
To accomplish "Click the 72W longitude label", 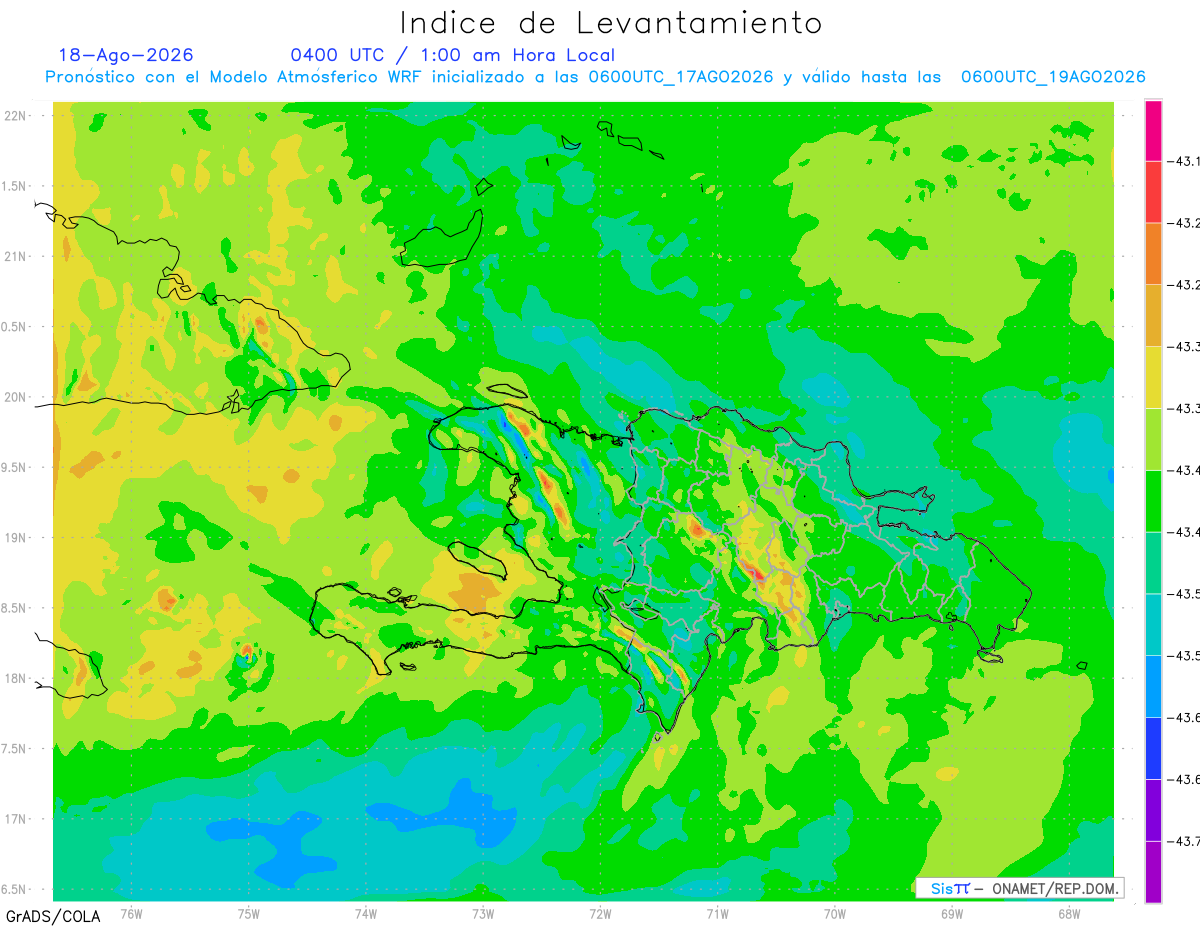I will (x=600, y=914).
